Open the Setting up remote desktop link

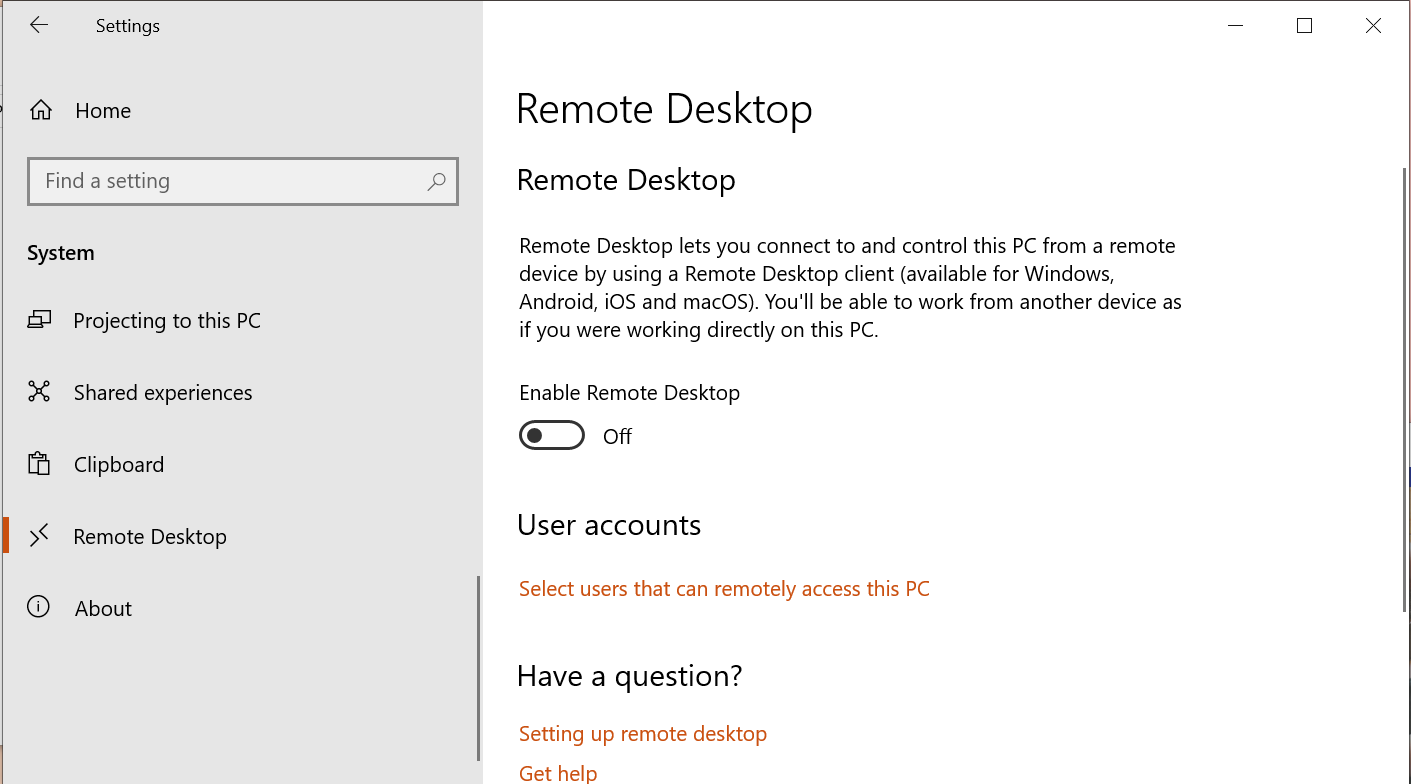tap(642, 733)
